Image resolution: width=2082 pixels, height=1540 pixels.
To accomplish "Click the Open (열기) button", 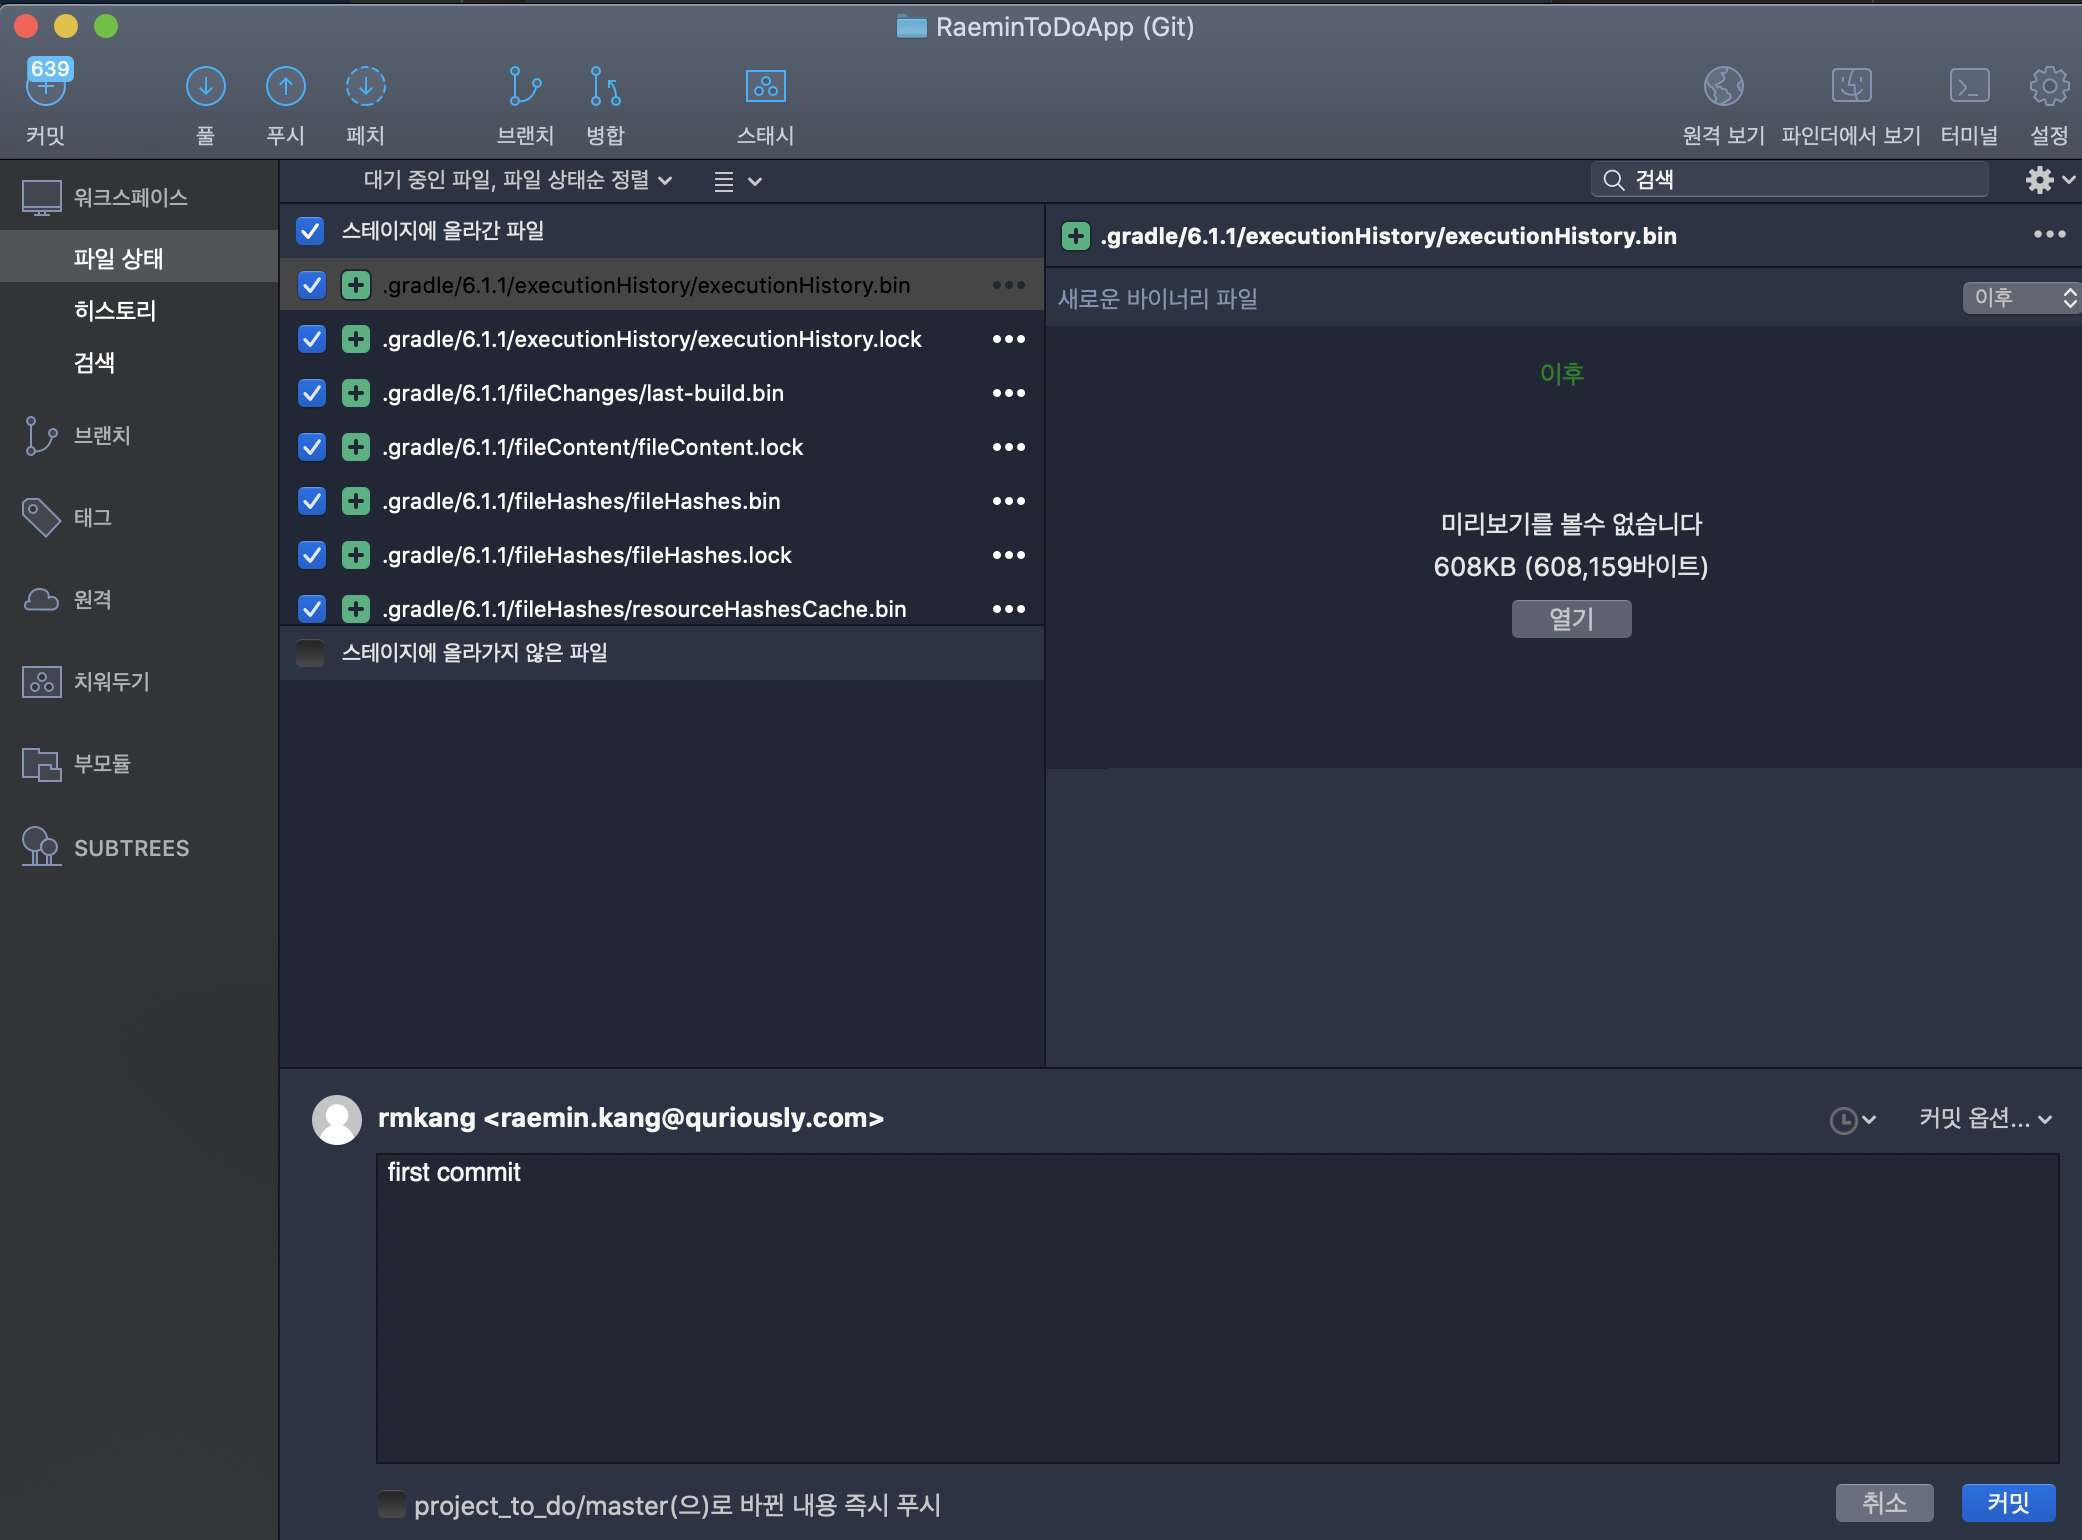I will (x=1571, y=619).
